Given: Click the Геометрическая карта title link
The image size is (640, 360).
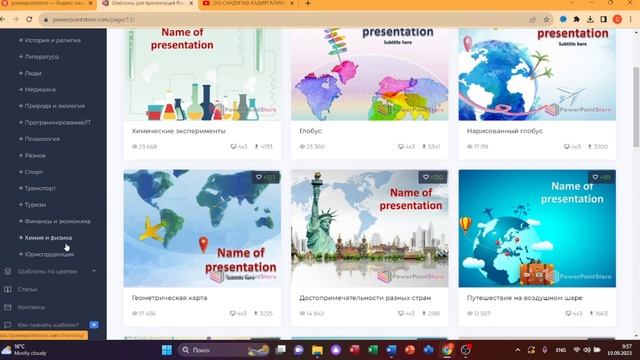Looking at the screenshot, I should [x=169, y=298].
